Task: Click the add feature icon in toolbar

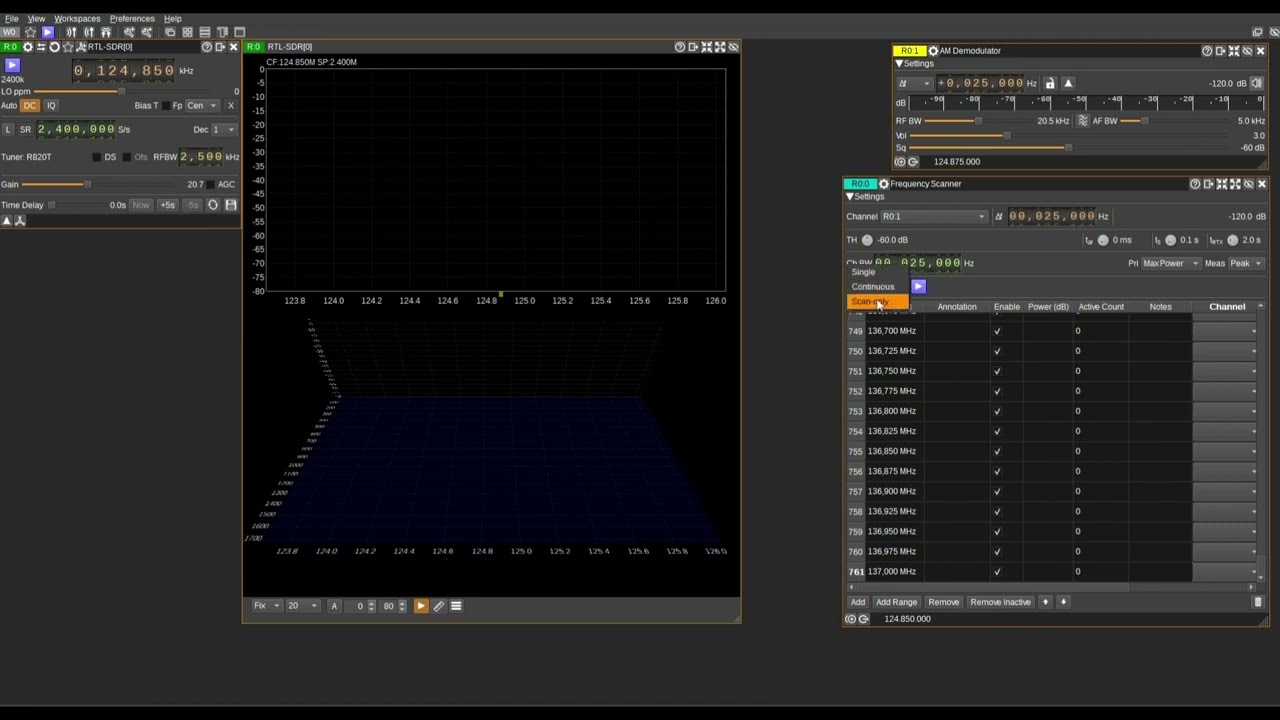Action: pyautogui.click(x=129, y=32)
